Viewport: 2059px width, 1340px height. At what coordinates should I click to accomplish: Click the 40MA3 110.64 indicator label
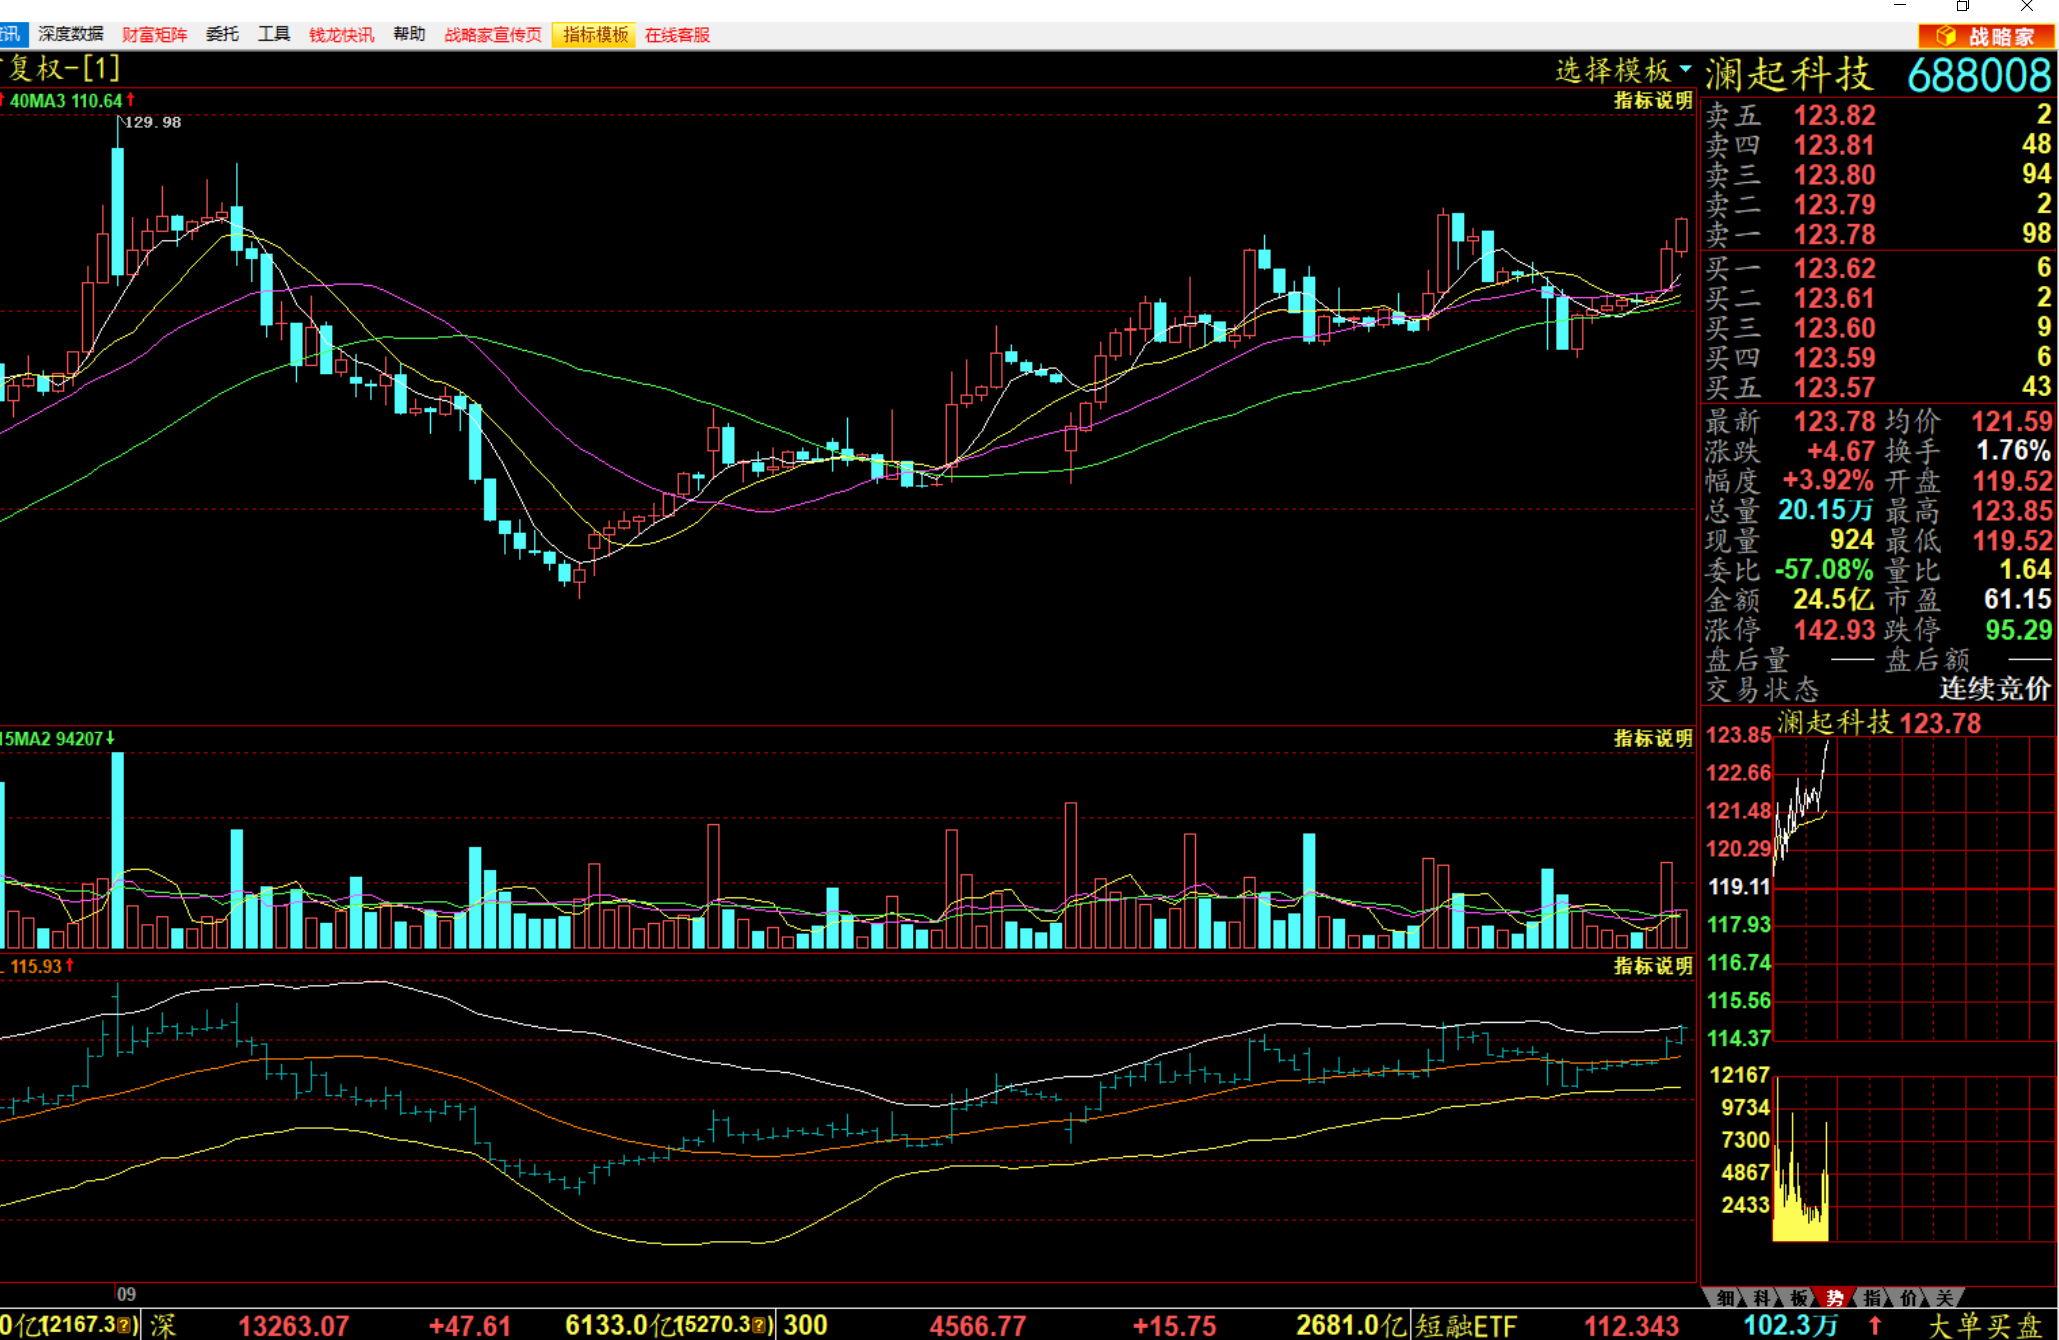[66, 101]
